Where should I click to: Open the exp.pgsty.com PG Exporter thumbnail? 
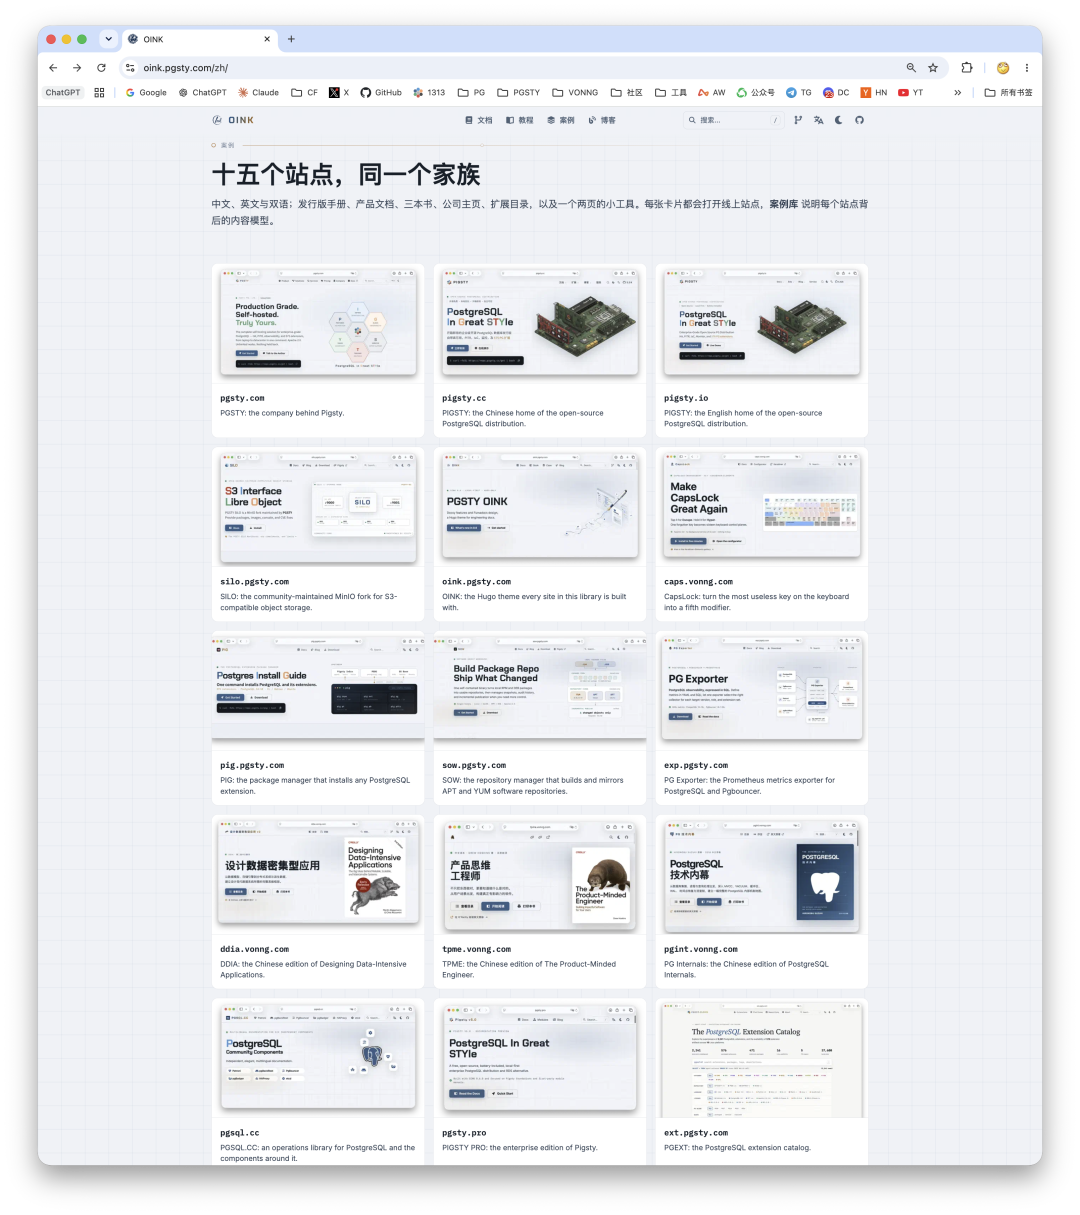pyautogui.click(x=762, y=689)
